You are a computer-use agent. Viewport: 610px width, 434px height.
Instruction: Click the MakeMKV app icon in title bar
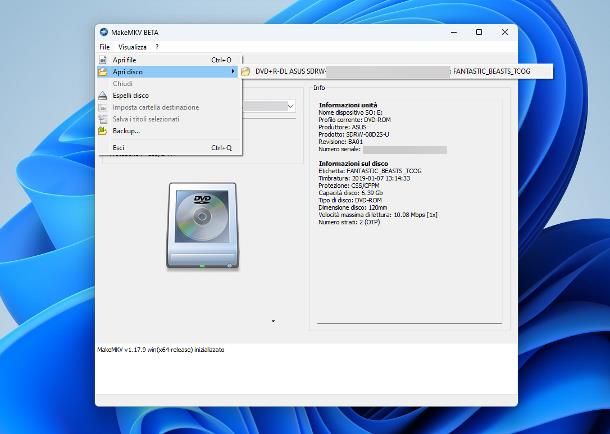click(103, 32)
